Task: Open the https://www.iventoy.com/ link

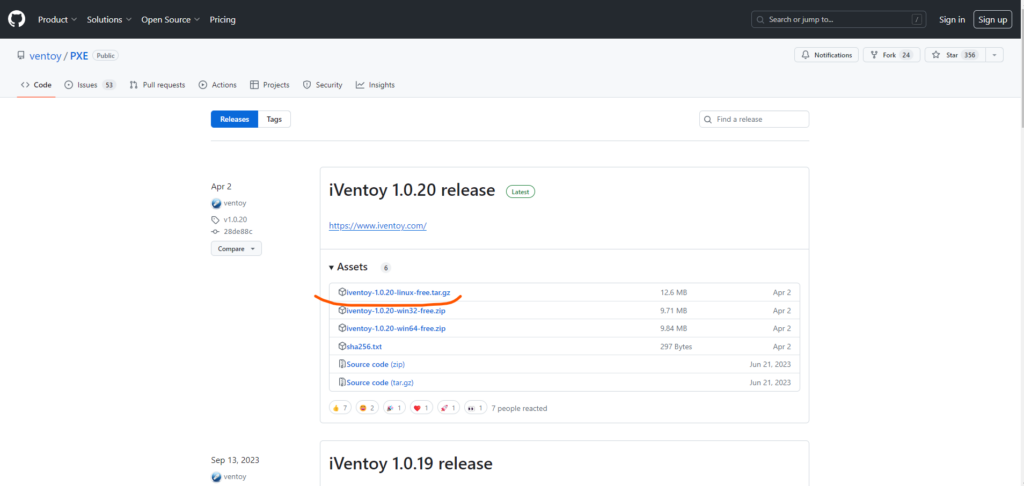Action: click(377, 226)
